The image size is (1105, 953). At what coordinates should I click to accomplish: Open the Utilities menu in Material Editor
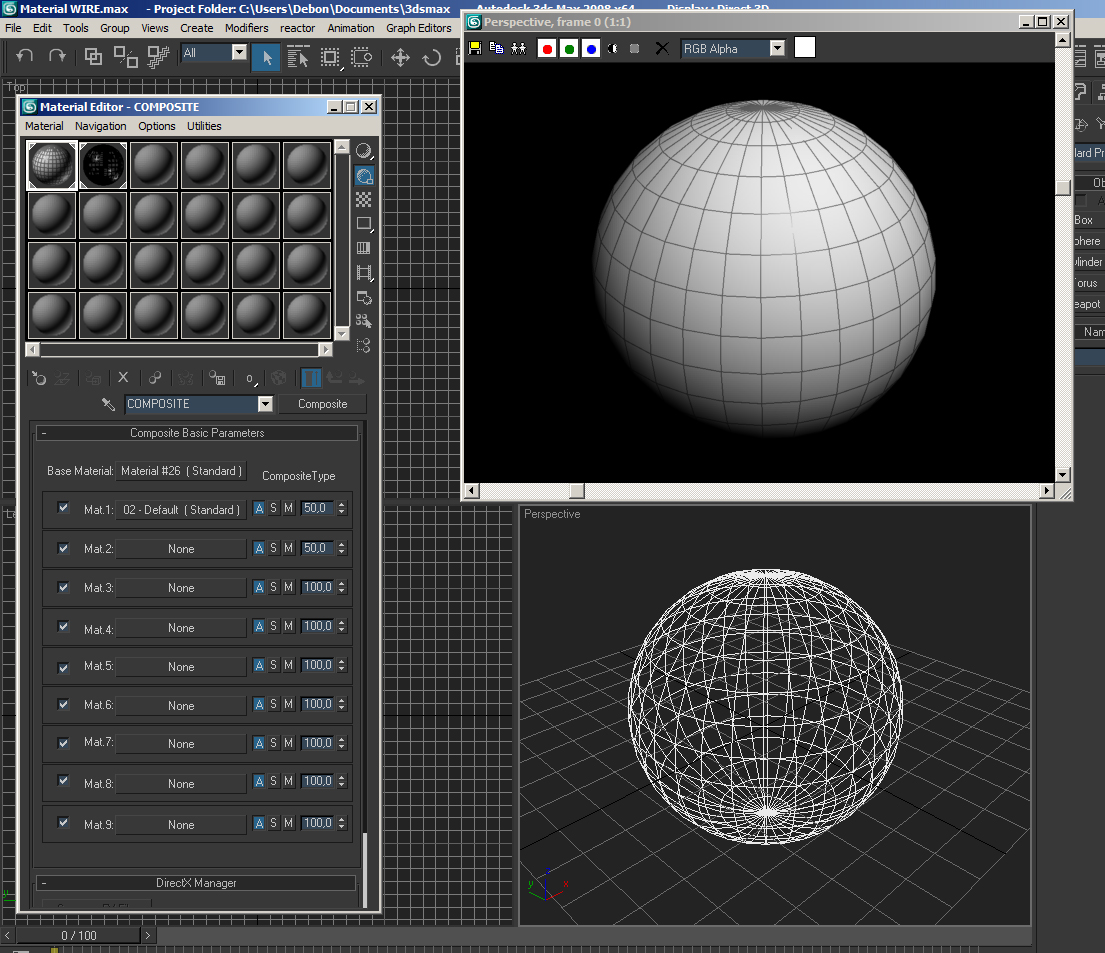point(204,126)
